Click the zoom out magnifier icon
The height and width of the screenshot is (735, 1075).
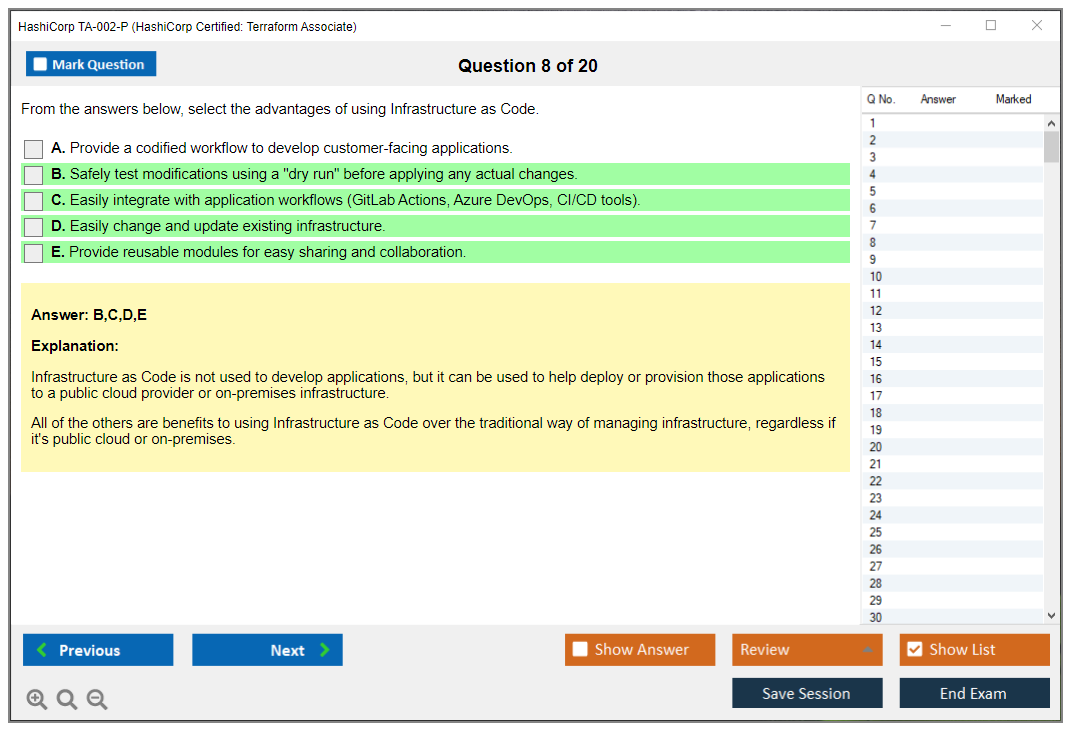97,699
